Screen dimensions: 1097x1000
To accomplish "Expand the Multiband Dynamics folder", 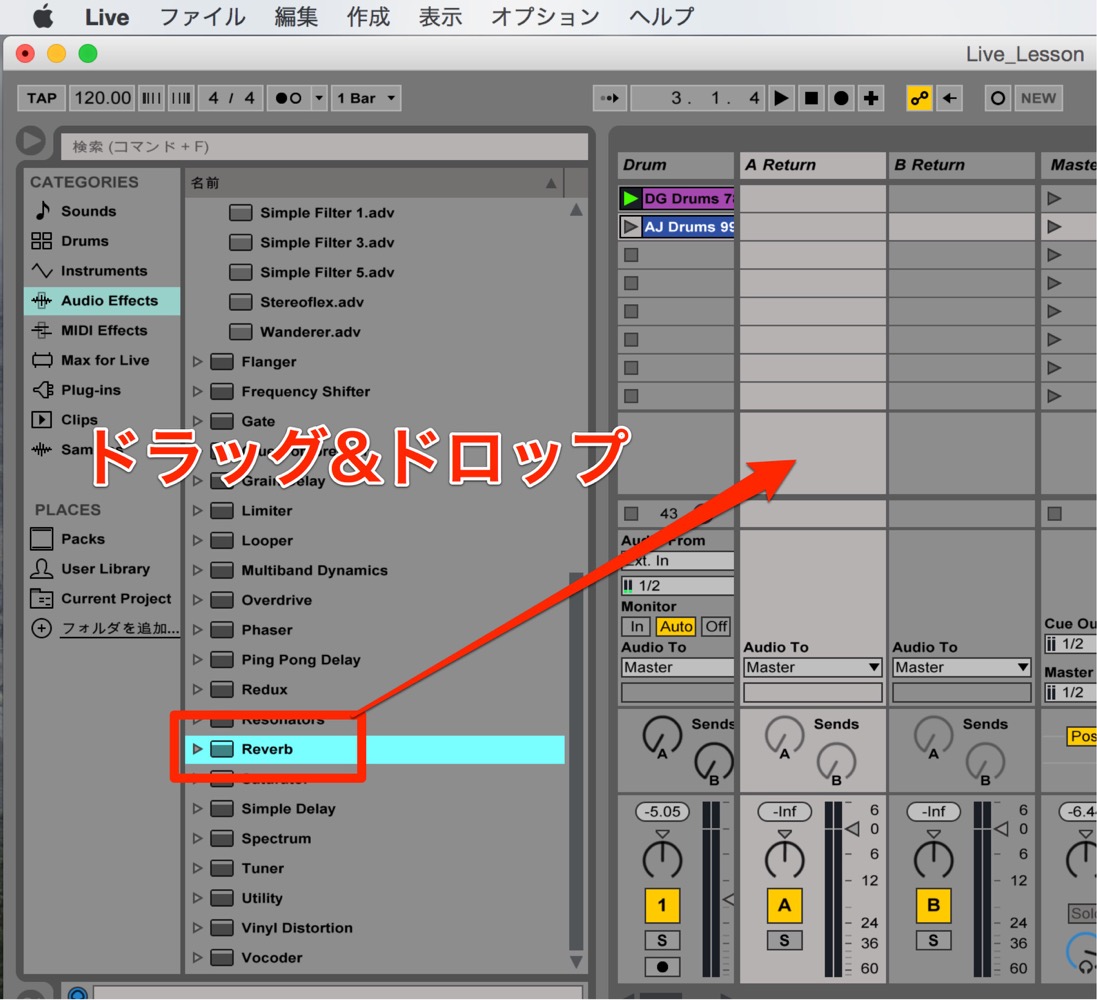I will pos(197,570).
